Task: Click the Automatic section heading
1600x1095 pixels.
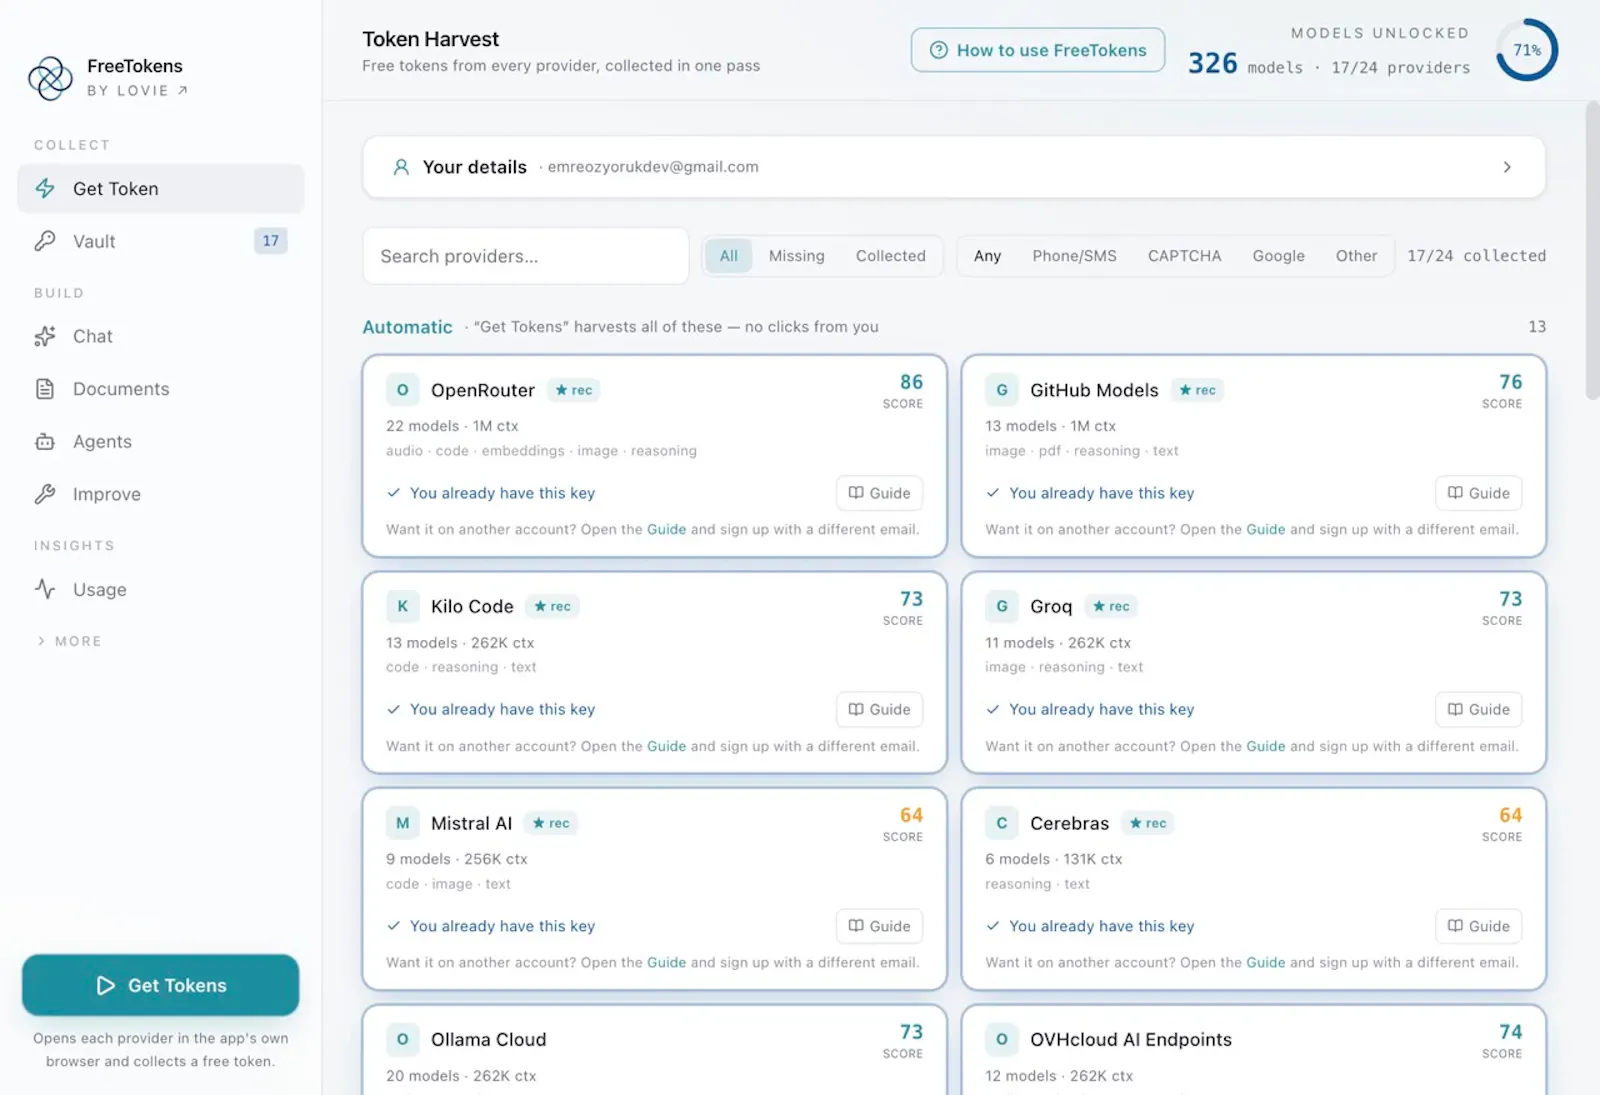Action: pos(407,327)
